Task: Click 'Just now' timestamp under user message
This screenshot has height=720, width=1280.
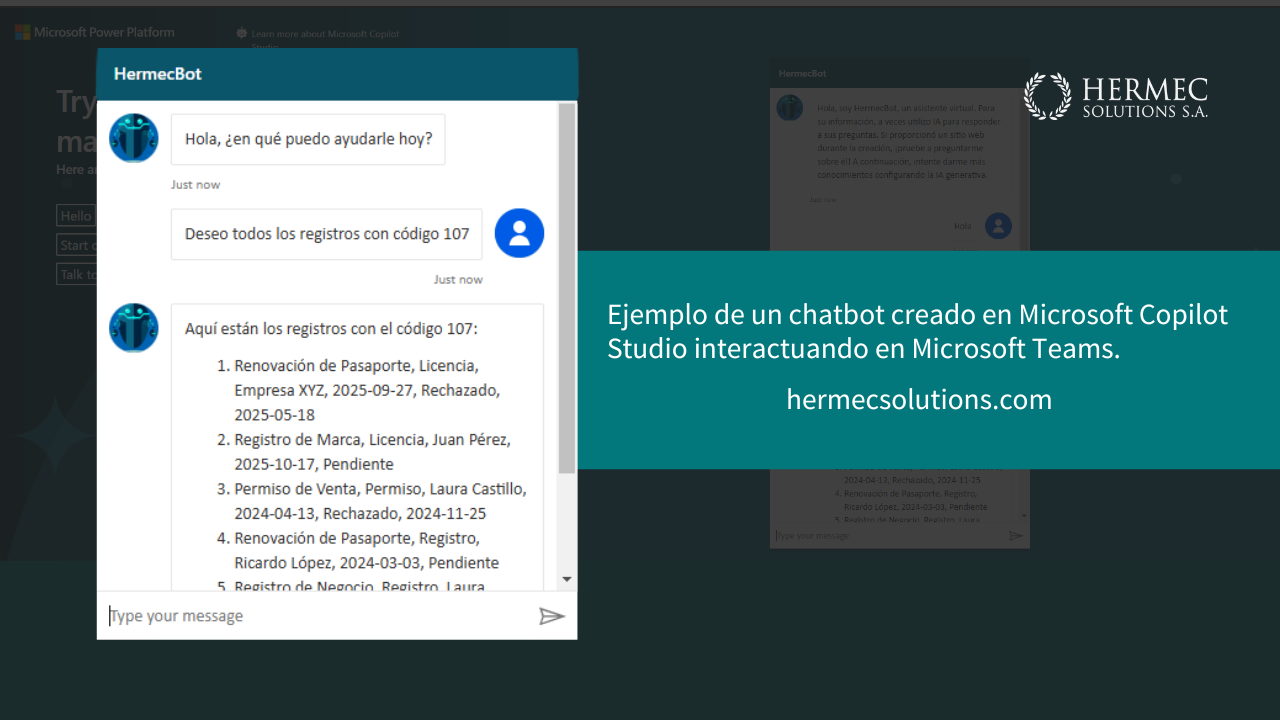Action: 458,280
